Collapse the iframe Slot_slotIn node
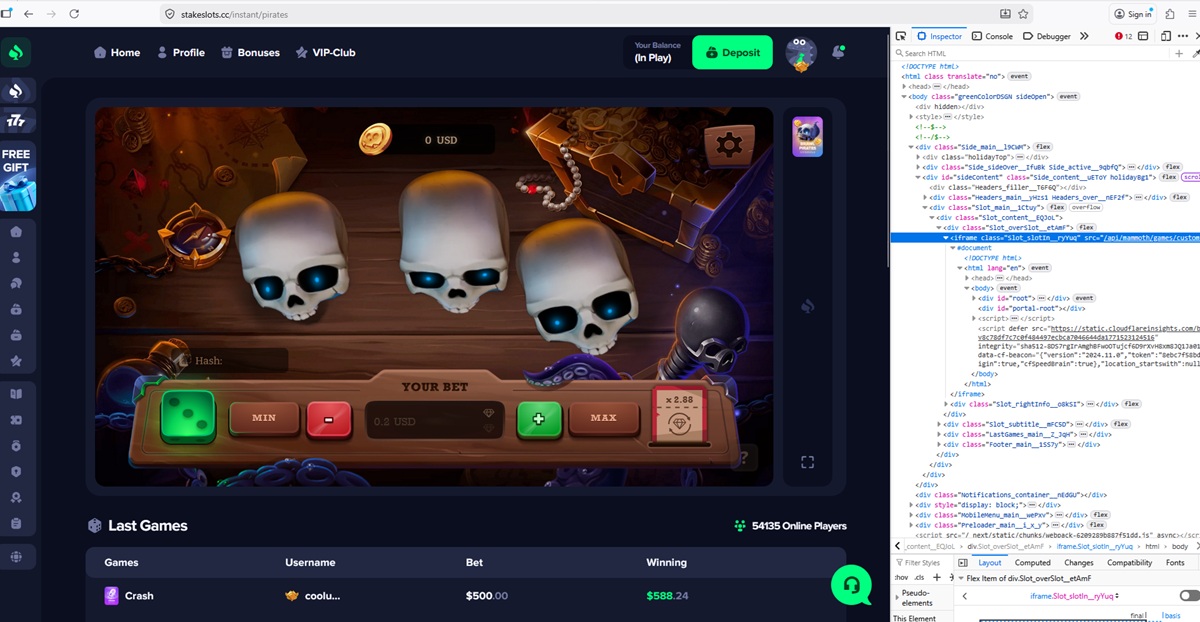This screenshot has height=622, width=1200. (x=946, y=238)
